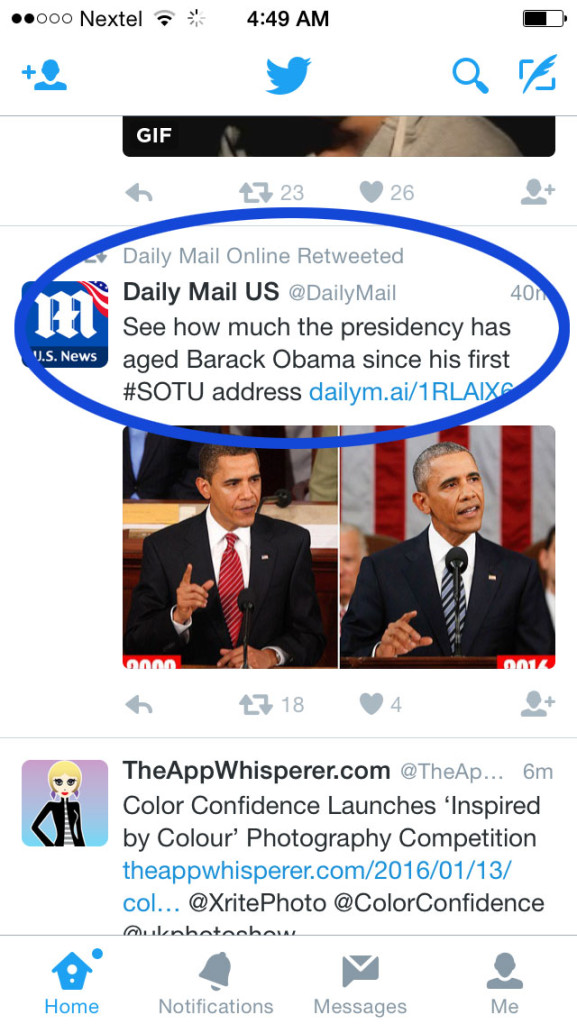577x1024 pixels.
Task: Open search with the magnifier icon
Action: (470, 76)
